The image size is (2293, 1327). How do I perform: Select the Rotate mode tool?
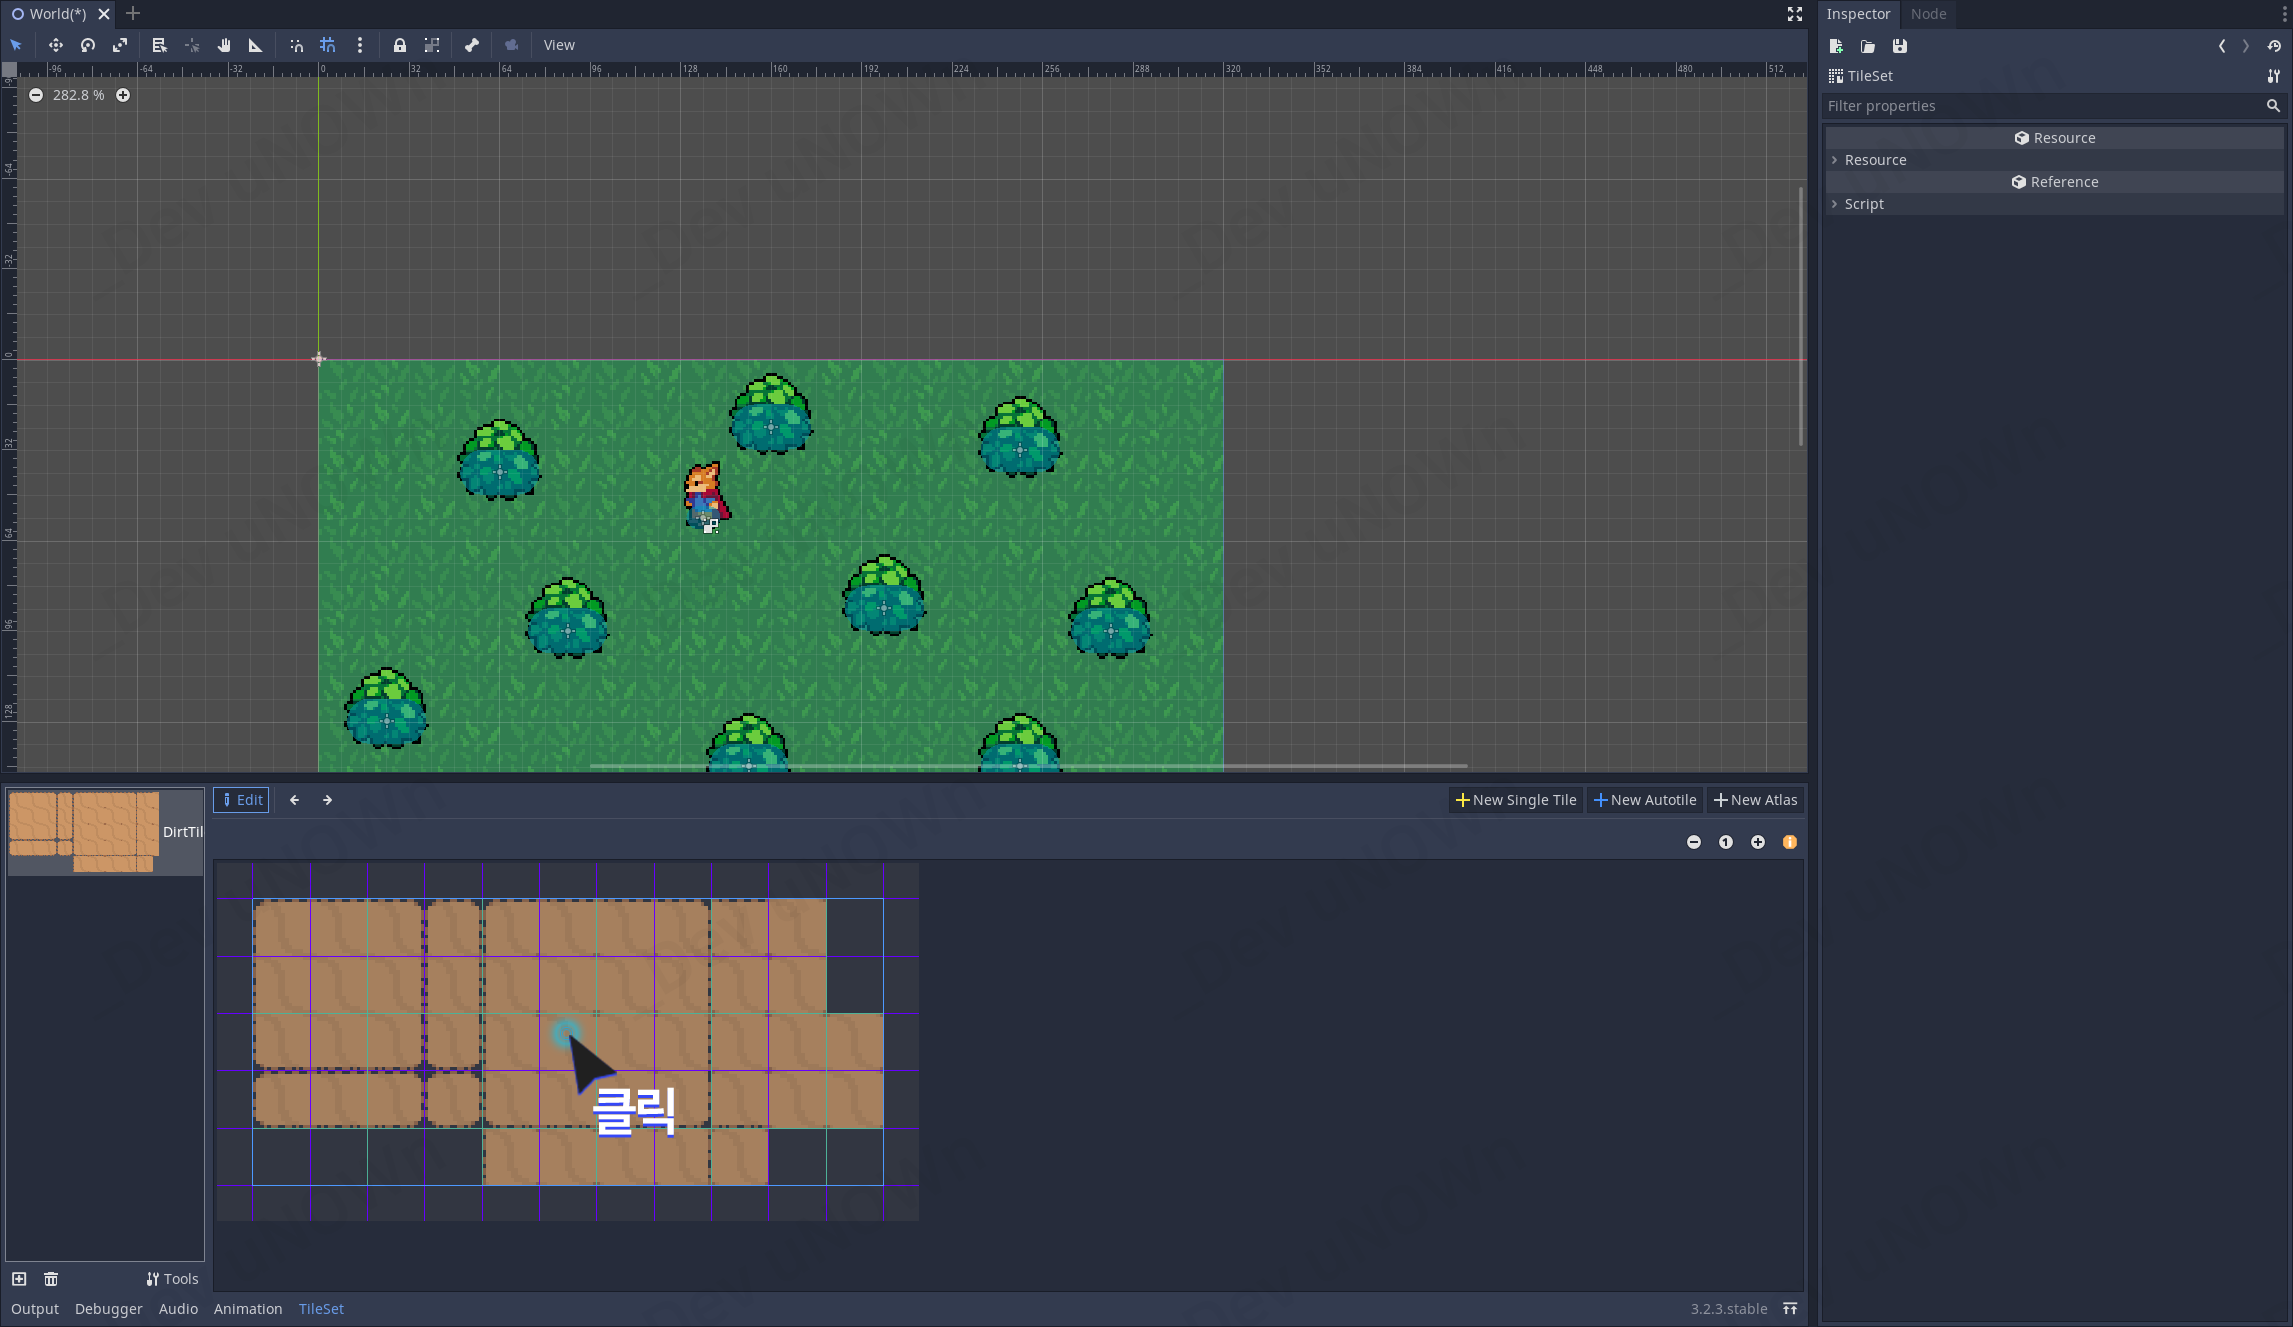point(88,45)
